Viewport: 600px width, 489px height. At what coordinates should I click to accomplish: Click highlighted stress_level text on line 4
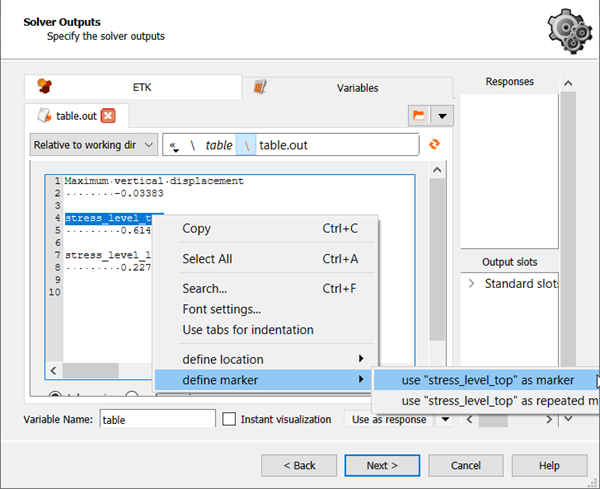pyautogui.click(x=108, y=218)
